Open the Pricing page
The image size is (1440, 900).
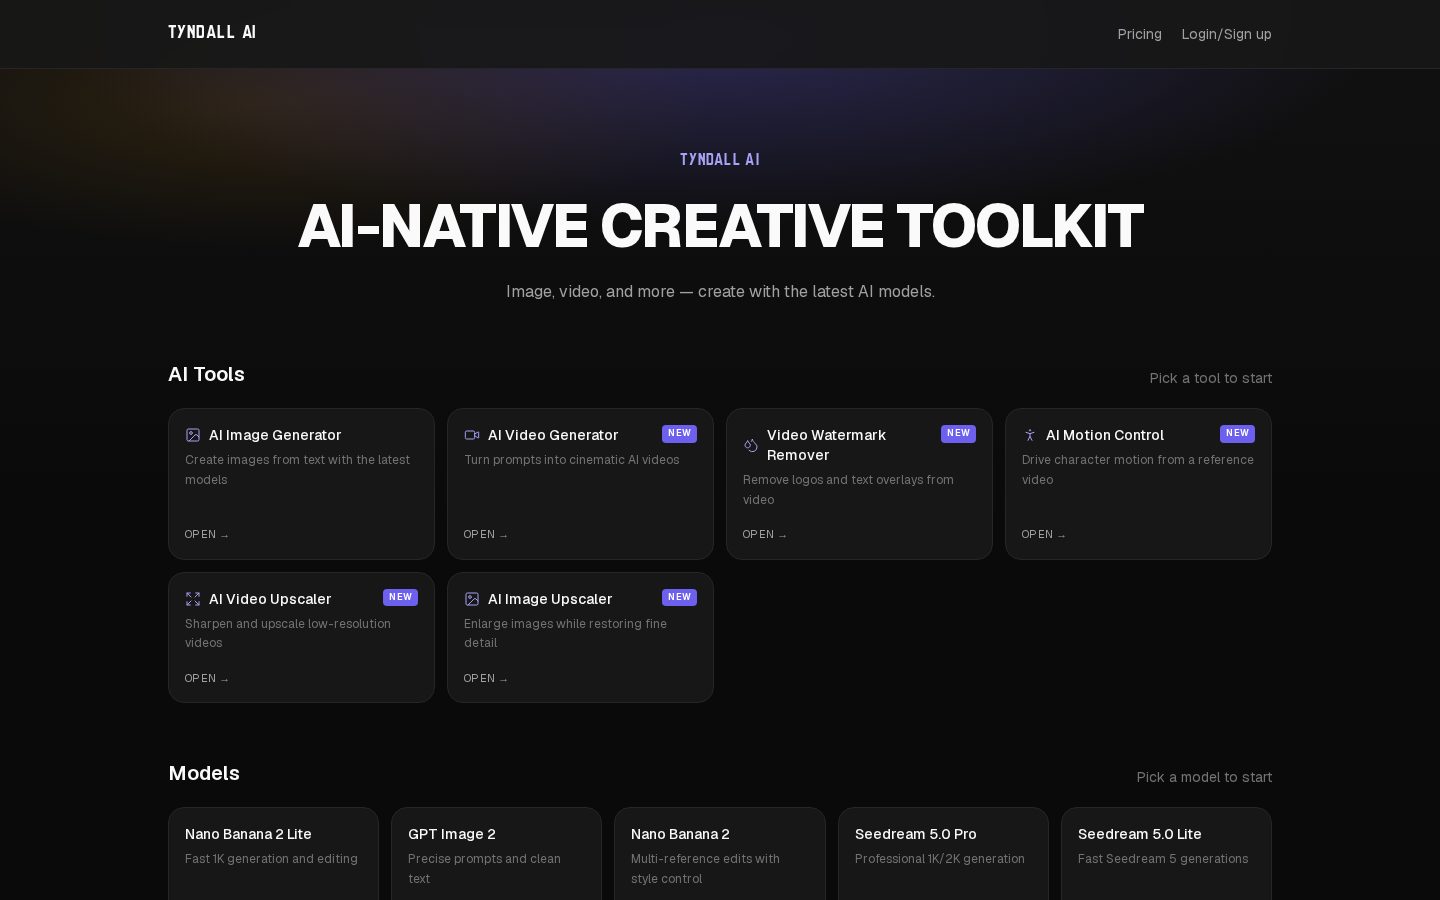1139,34
